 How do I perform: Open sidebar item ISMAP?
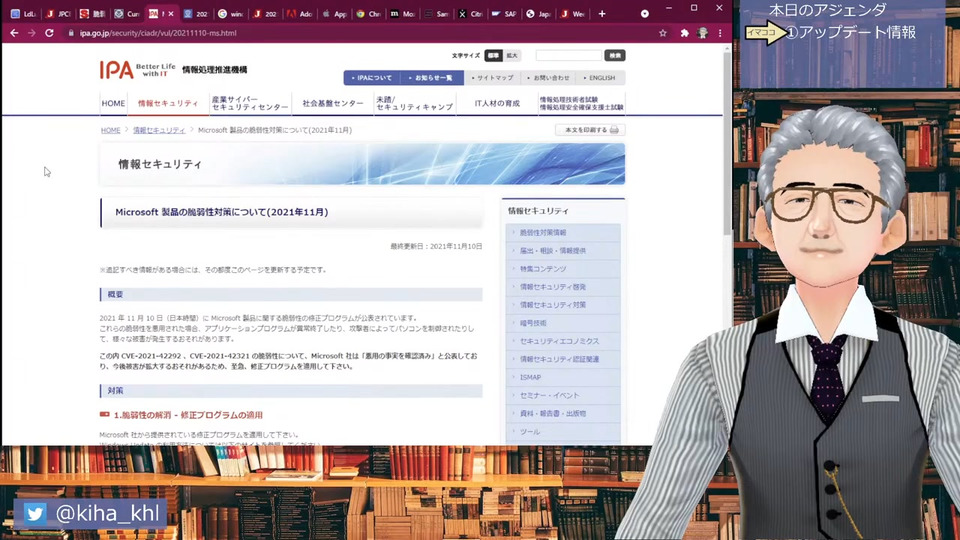coord(563,377)
